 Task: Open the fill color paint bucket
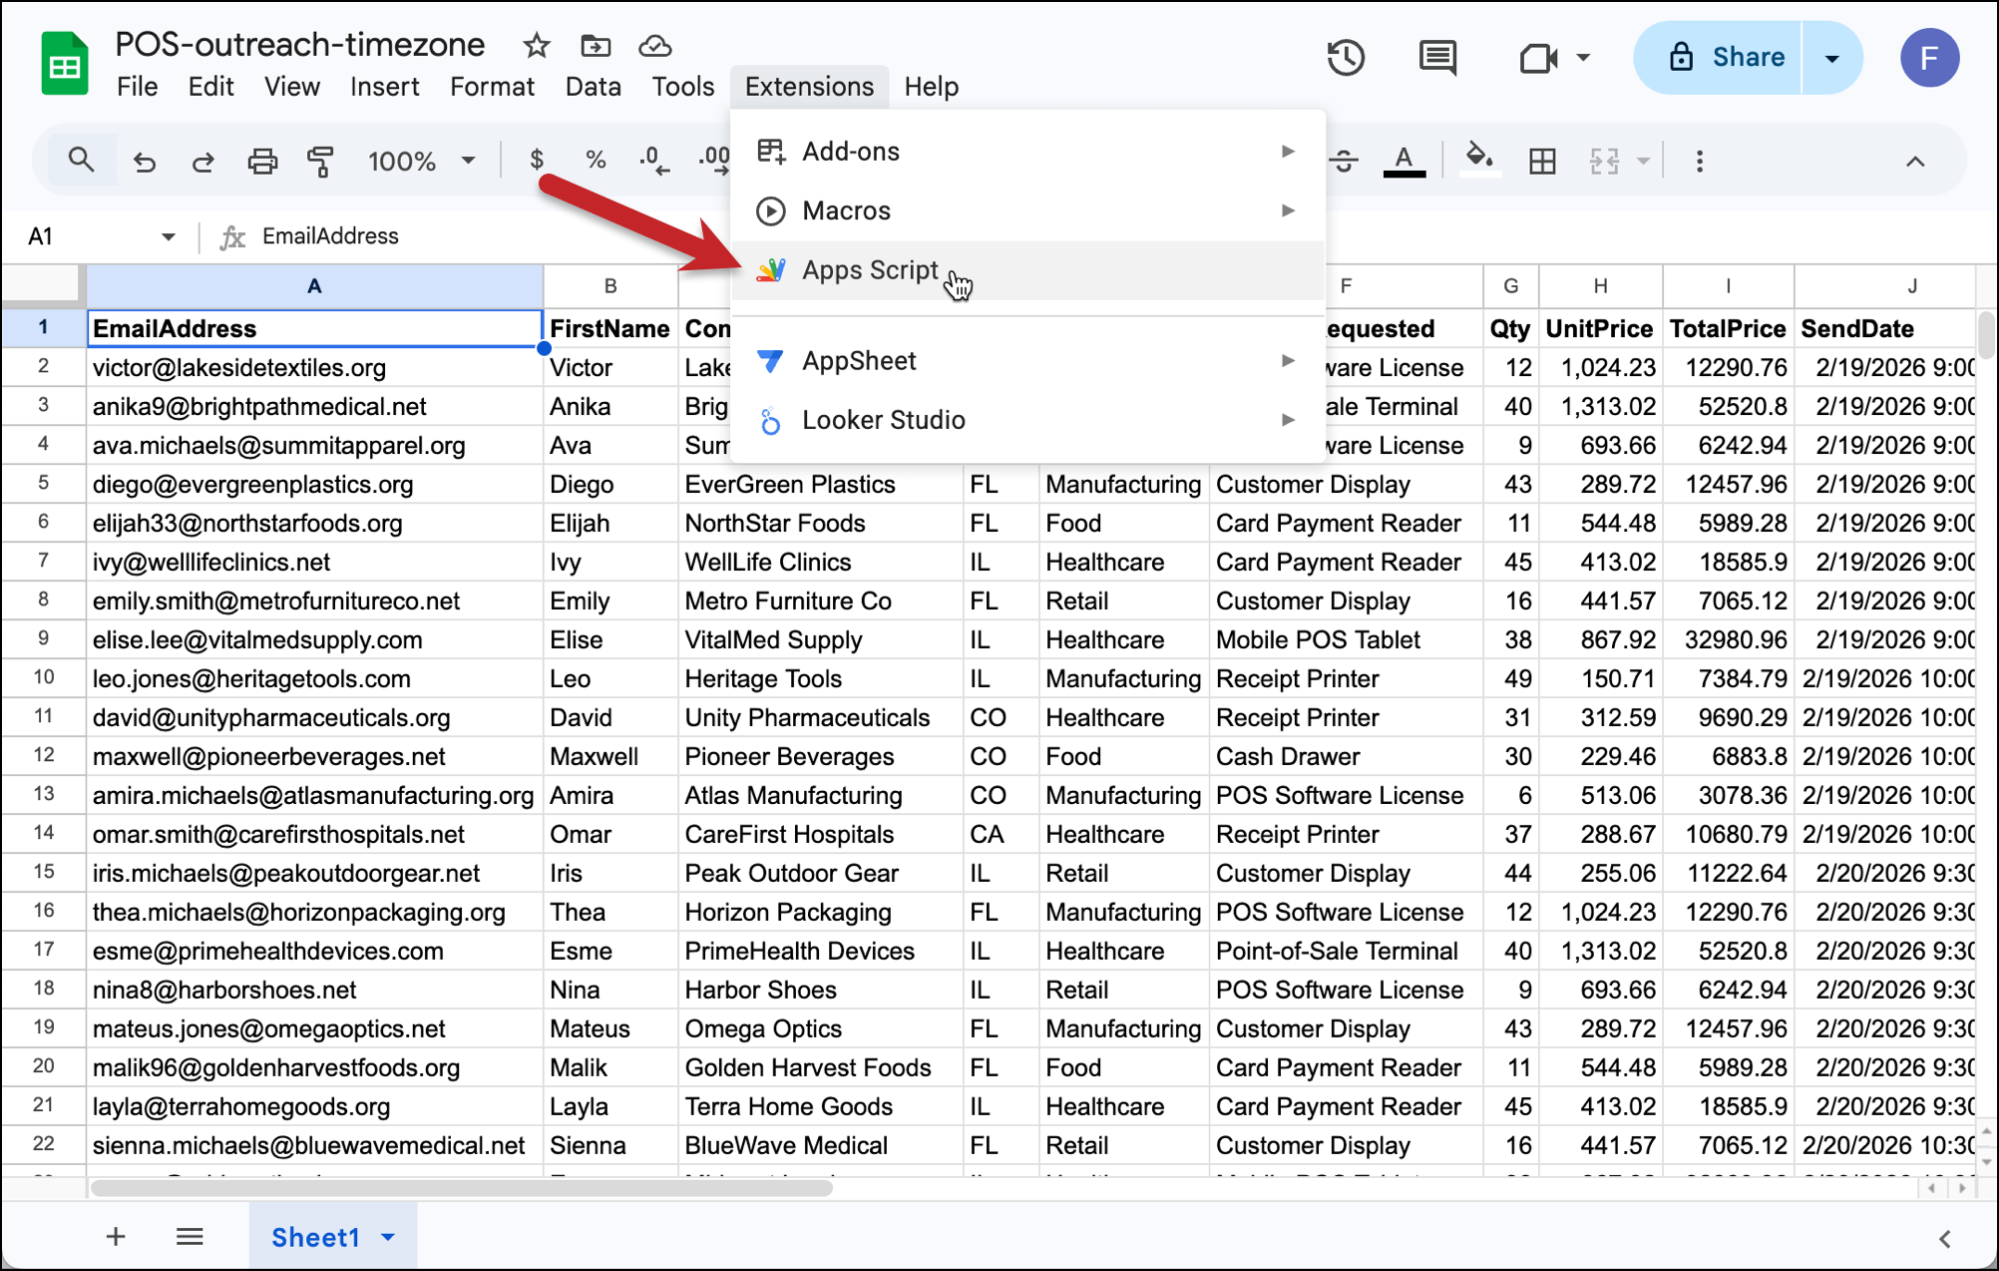(1478, 159)
